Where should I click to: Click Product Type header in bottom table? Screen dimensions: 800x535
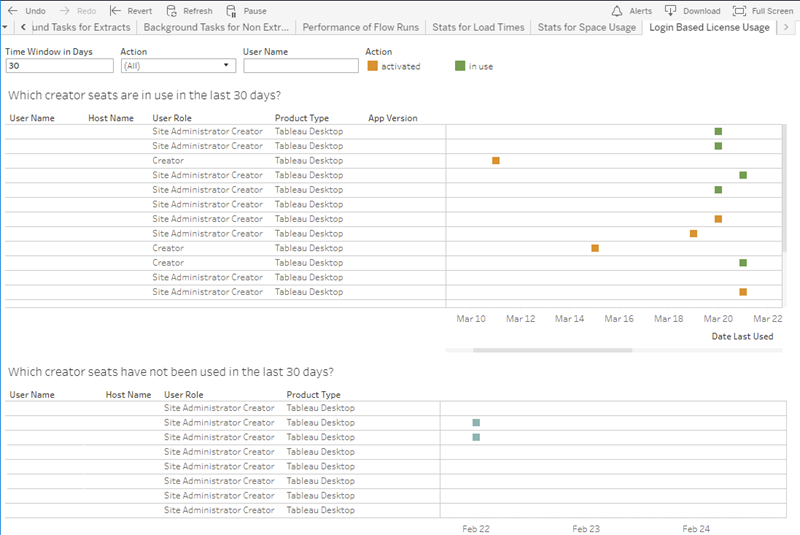pos(313,395)
